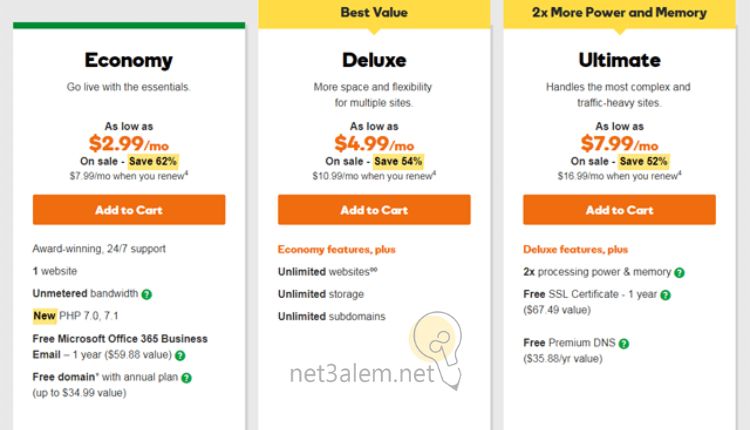The width and height of the screenshot is (750, 430).
Task: Select the Best Value banner tab
Action: point(374,13)
